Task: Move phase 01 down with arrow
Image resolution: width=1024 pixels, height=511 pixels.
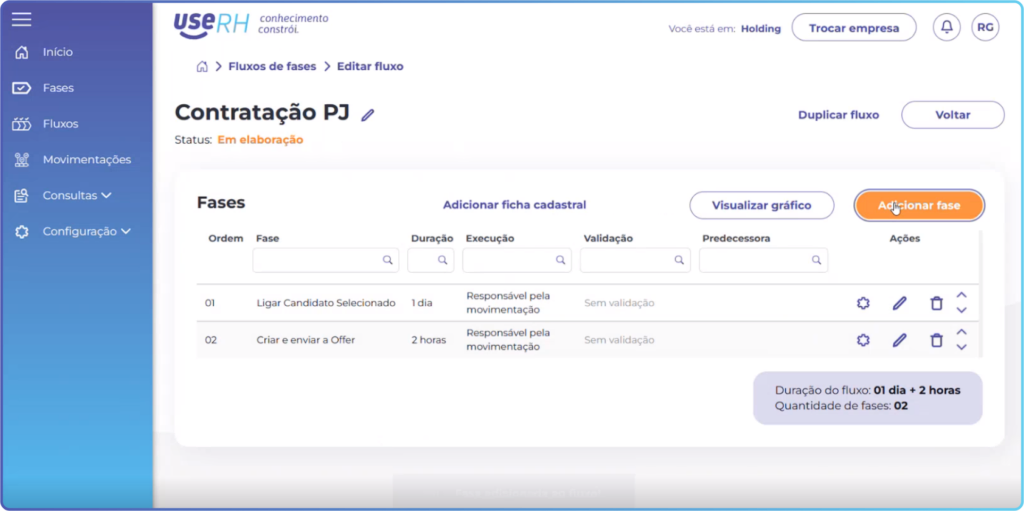Action: tap(961, 310)
